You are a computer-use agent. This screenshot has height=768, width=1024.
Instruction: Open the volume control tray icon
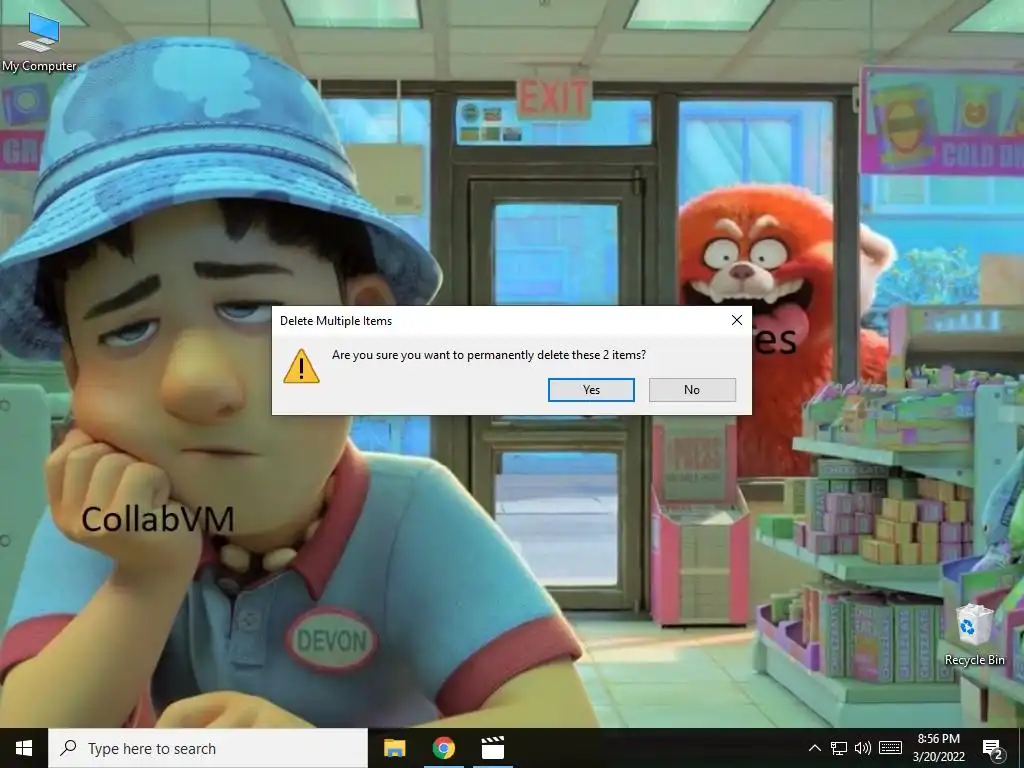pyautogui.click(x=863, y=748)
